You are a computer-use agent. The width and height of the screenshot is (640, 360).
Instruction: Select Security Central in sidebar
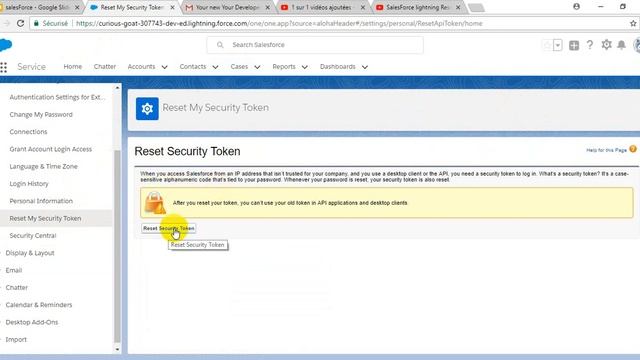click(33, 236)
